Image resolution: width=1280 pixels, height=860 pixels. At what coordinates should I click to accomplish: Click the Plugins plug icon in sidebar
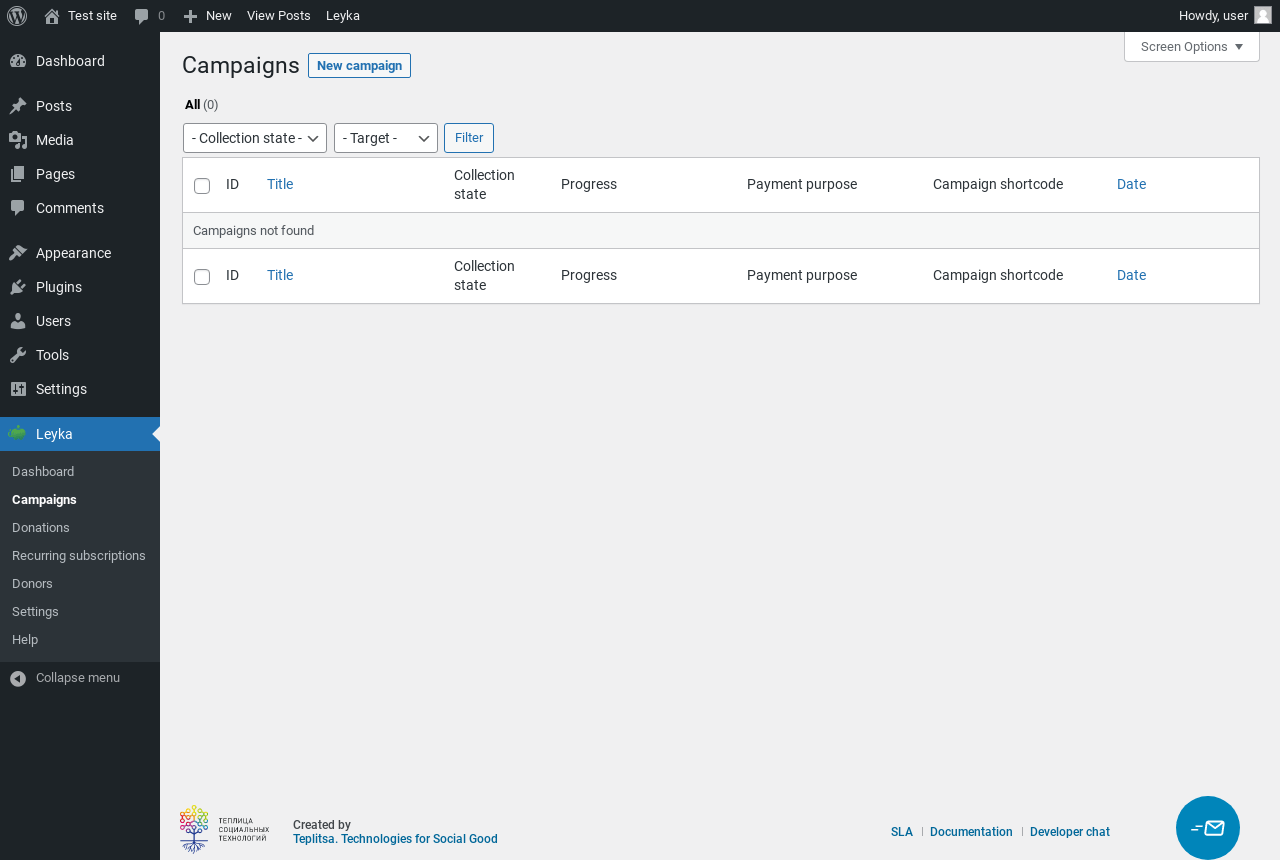[x=18, y=287]
